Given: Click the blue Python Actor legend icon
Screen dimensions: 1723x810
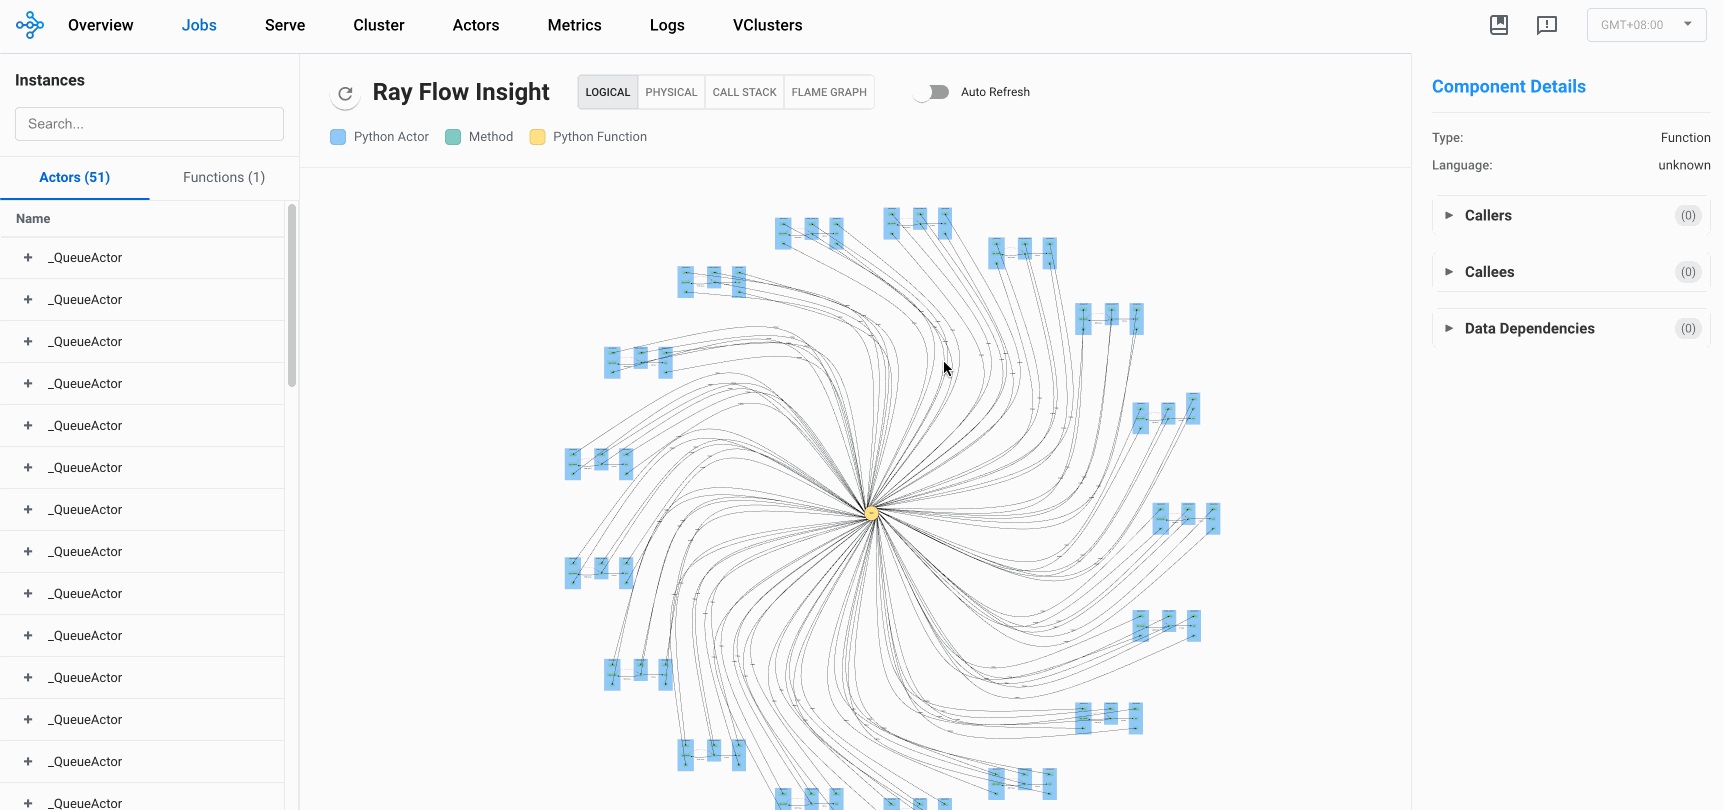Looking at the screenshot, I should pos(338,137).
